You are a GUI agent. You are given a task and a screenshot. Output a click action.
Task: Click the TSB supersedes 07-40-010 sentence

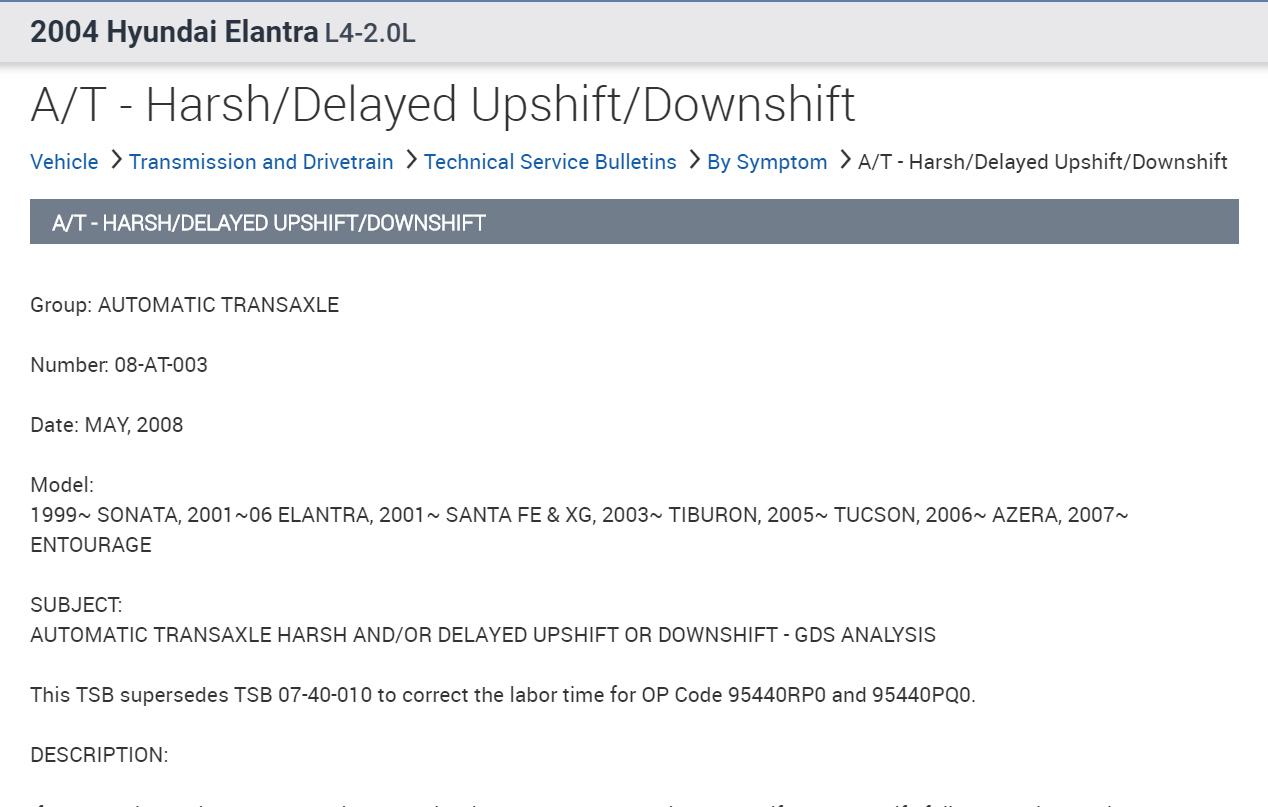502,694
